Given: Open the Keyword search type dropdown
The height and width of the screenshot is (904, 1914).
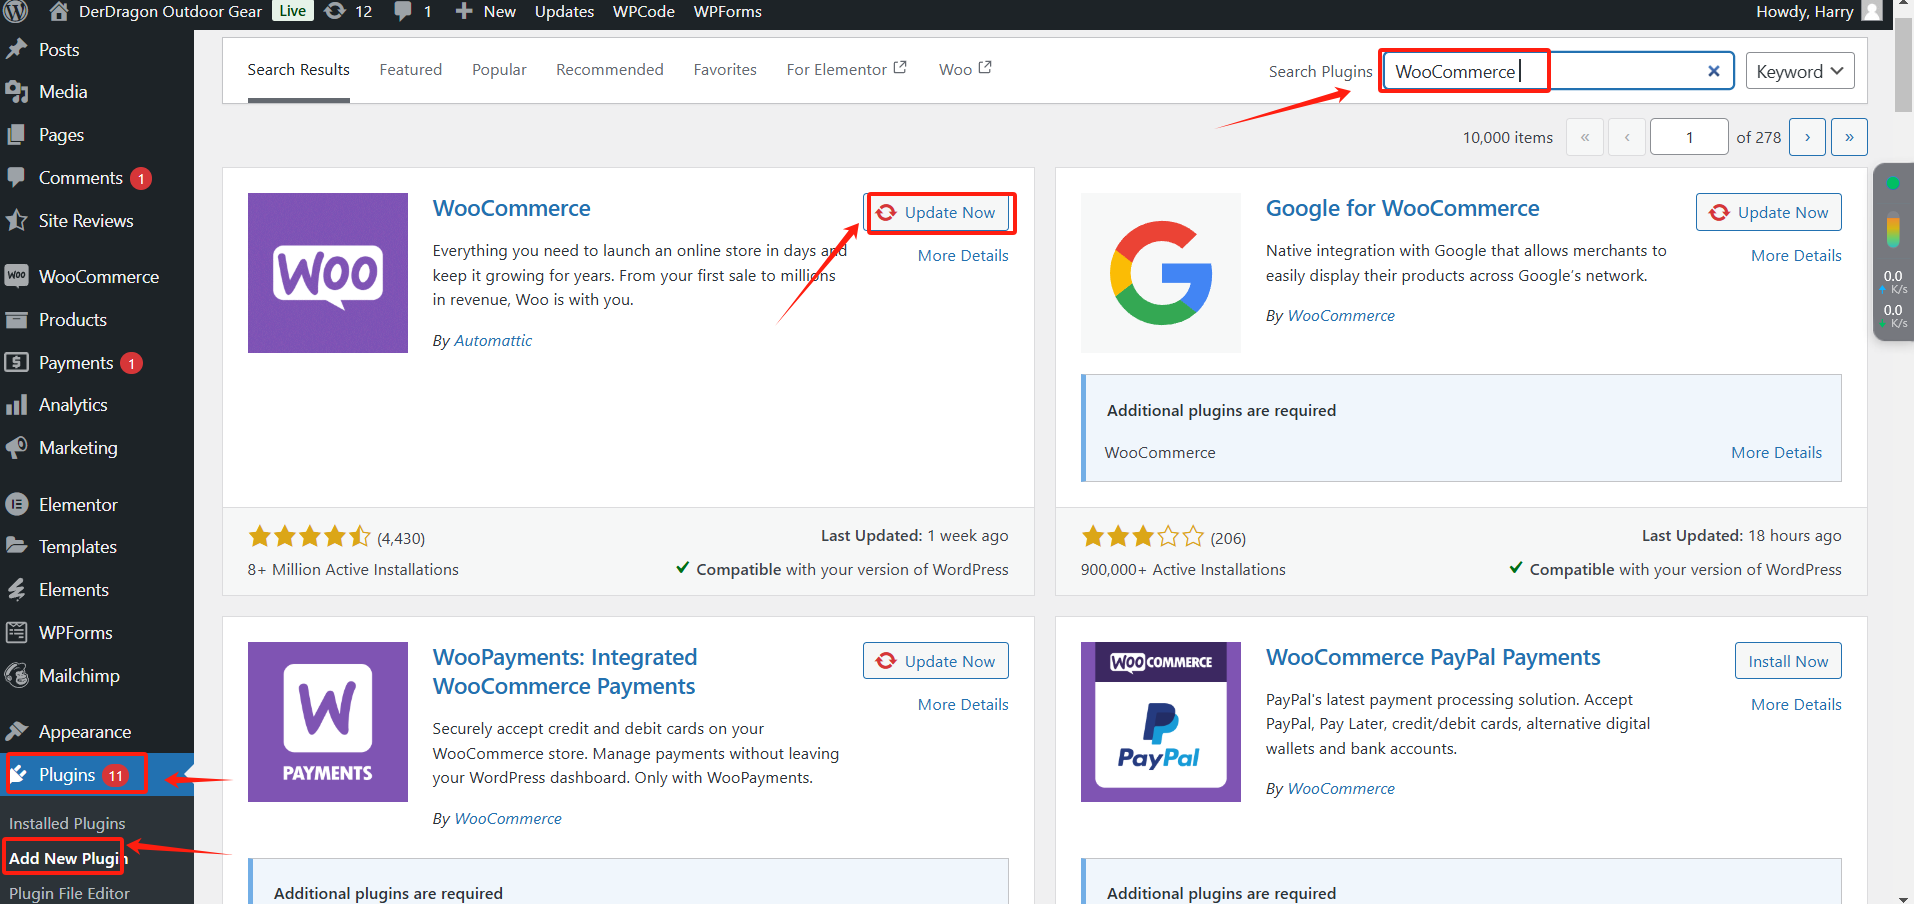Looking at the screenshot, I should click(1799, 71).
